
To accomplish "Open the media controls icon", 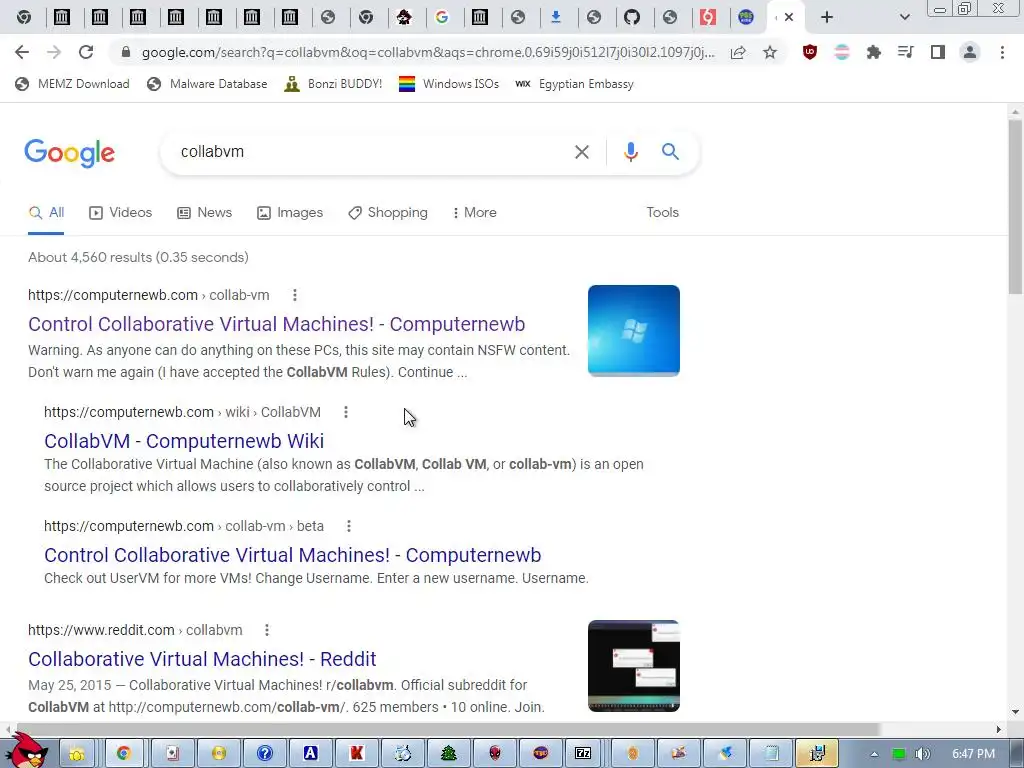I will pyautogui.click(x=906, y=52).
